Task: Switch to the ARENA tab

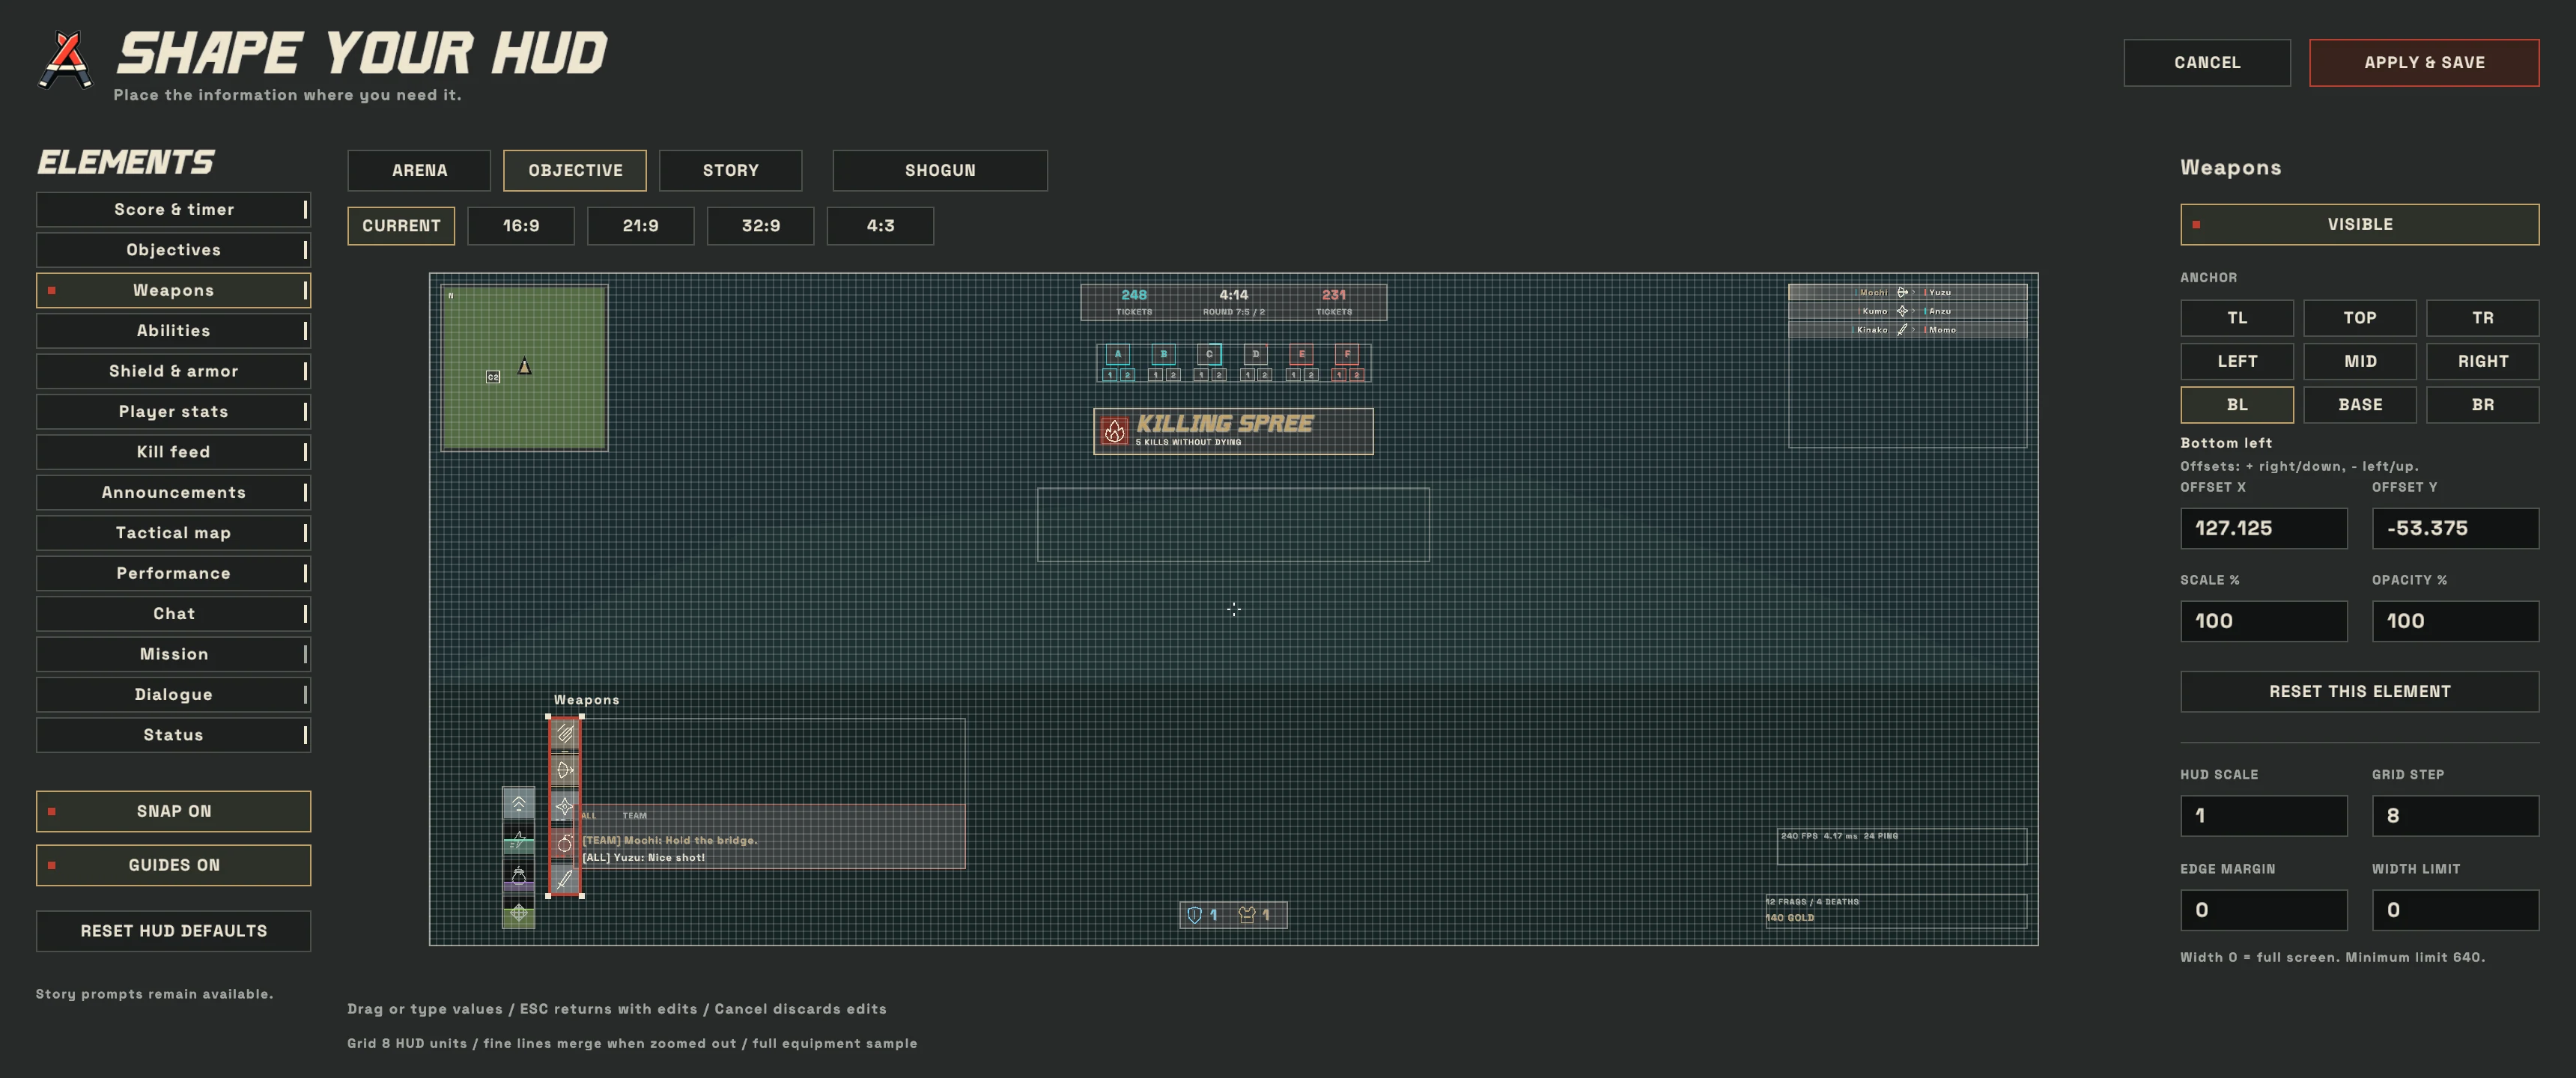Action: coord(419,170)
